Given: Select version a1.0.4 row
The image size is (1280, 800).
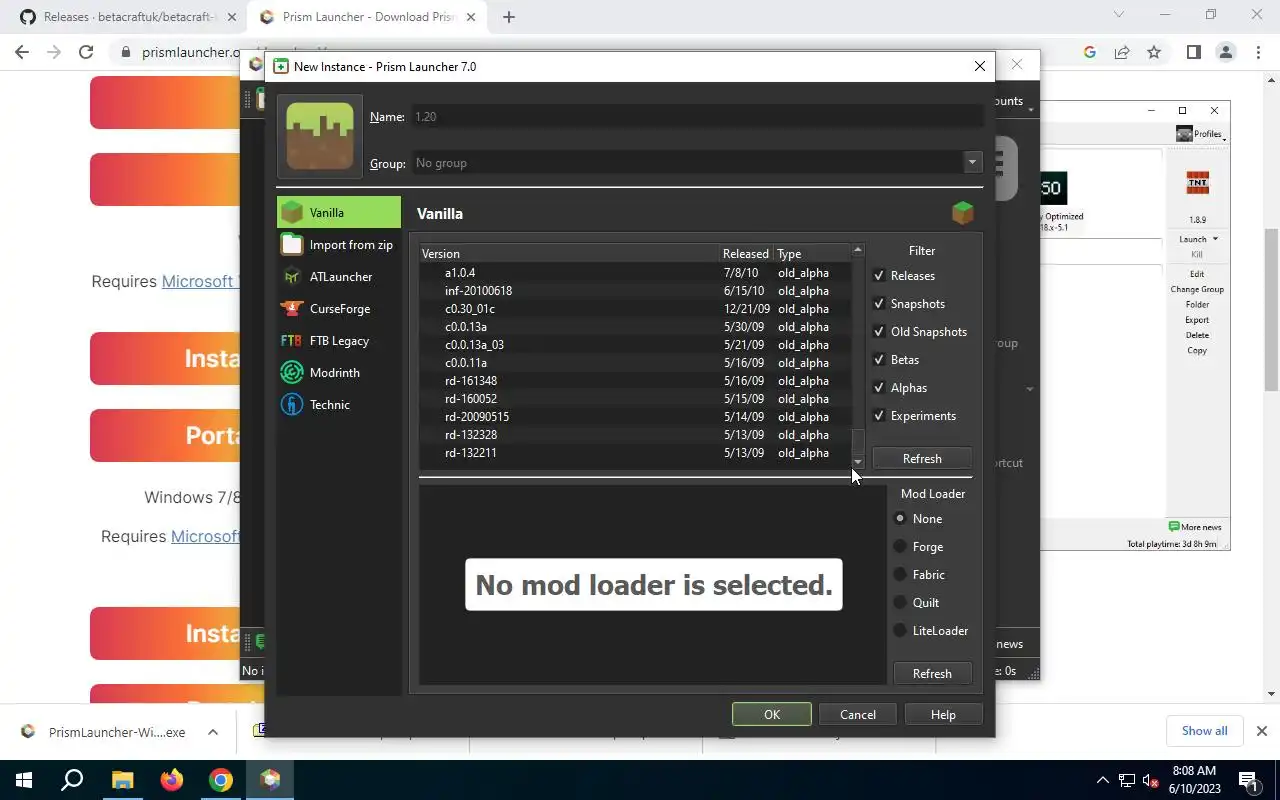Looking at the screenshot, I should pos(635,273).
